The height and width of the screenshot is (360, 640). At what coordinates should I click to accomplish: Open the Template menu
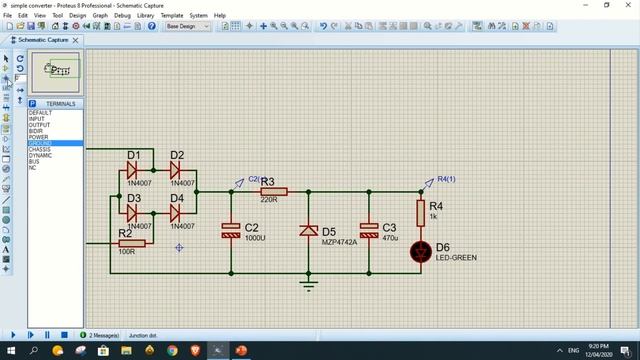pos(172,16)
